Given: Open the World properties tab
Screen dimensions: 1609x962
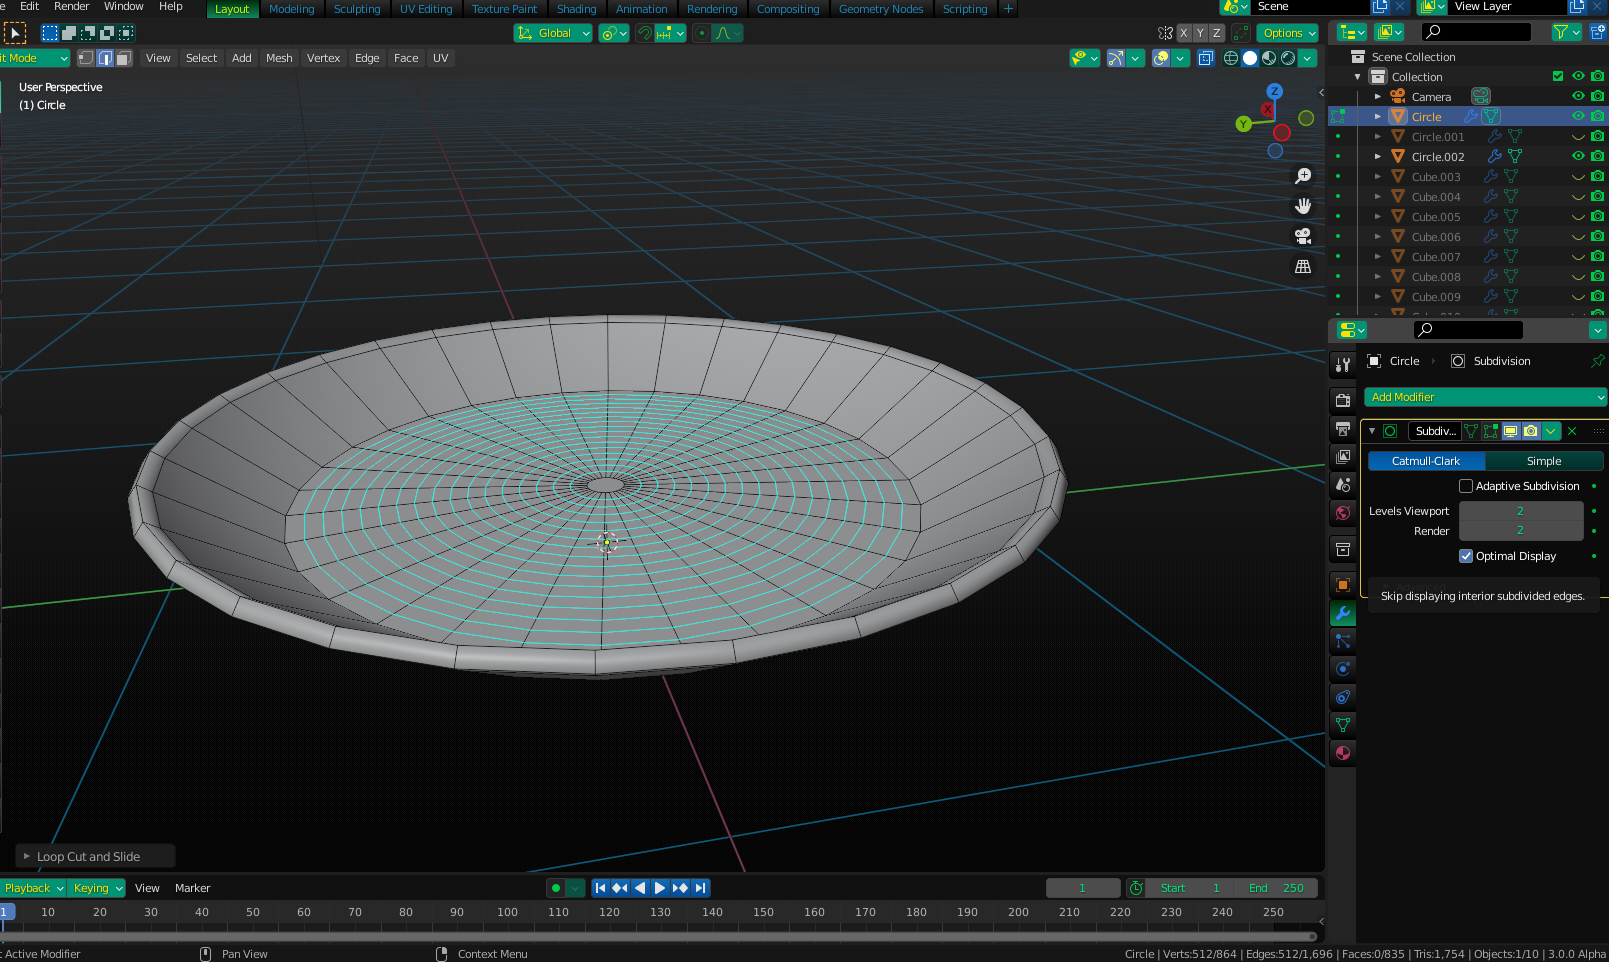Looking at the screenshot, I should tap(1343, 512).
